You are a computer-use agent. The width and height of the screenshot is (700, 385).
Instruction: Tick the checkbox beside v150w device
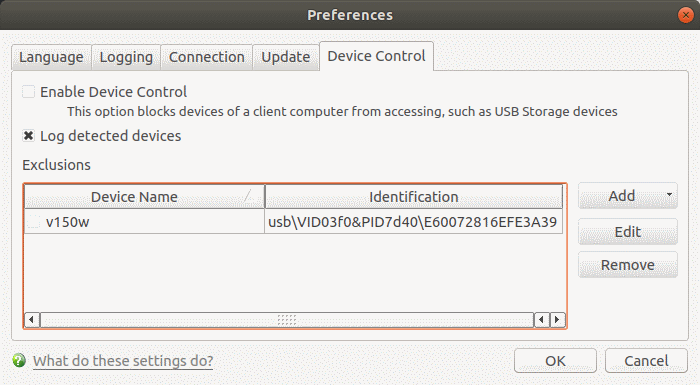[34, 222]
